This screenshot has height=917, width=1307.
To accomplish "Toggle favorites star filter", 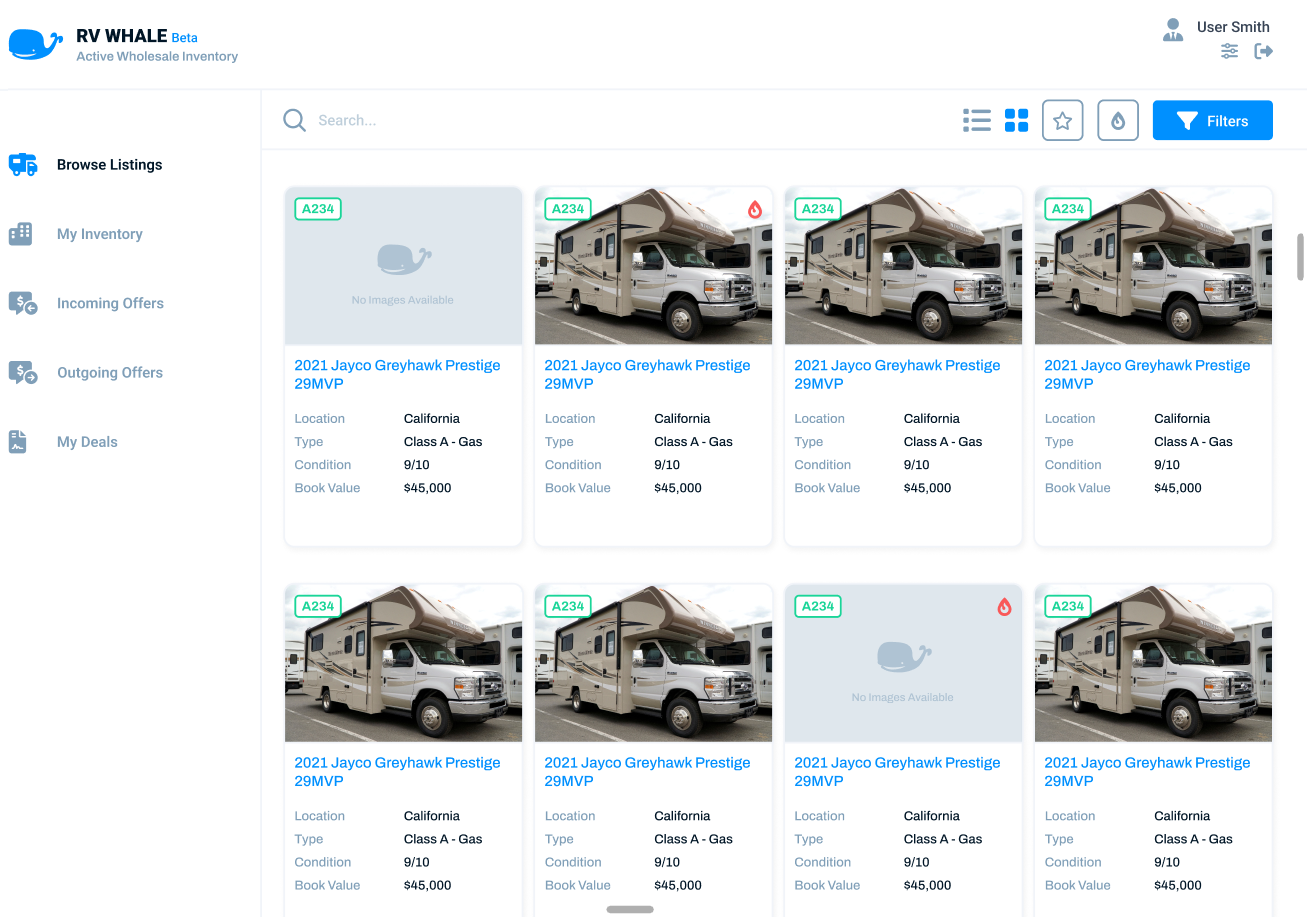I will point(1063,120).
